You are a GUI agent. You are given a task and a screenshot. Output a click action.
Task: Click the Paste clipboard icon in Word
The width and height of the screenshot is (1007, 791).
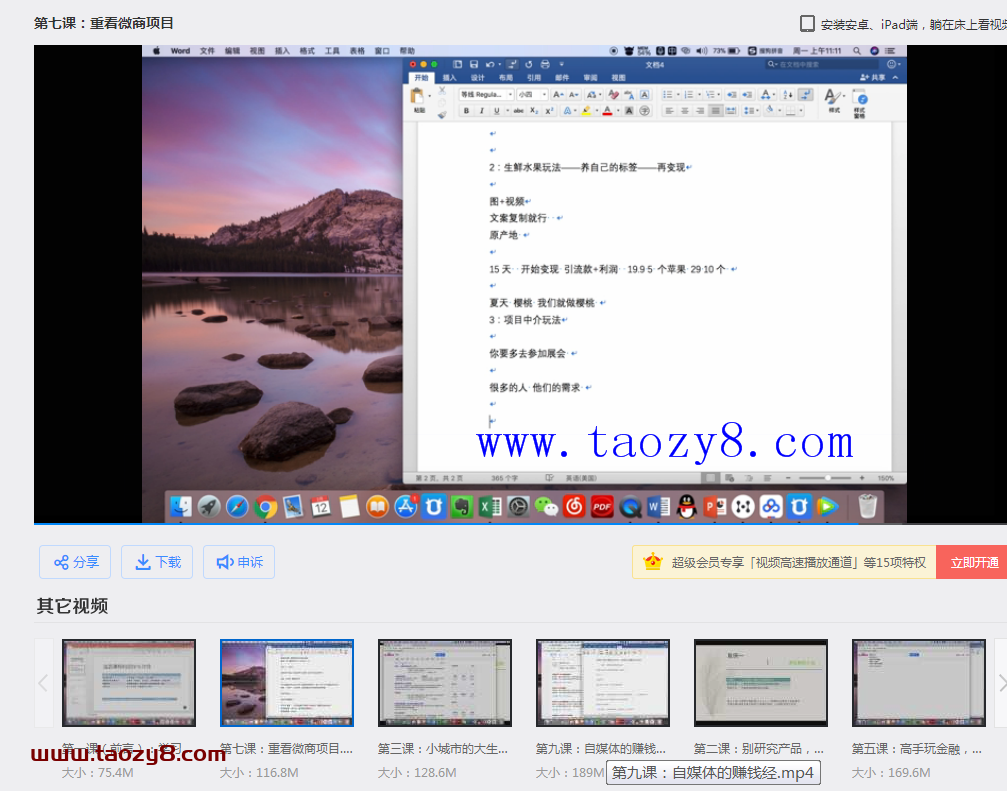(x=418, y=96)
